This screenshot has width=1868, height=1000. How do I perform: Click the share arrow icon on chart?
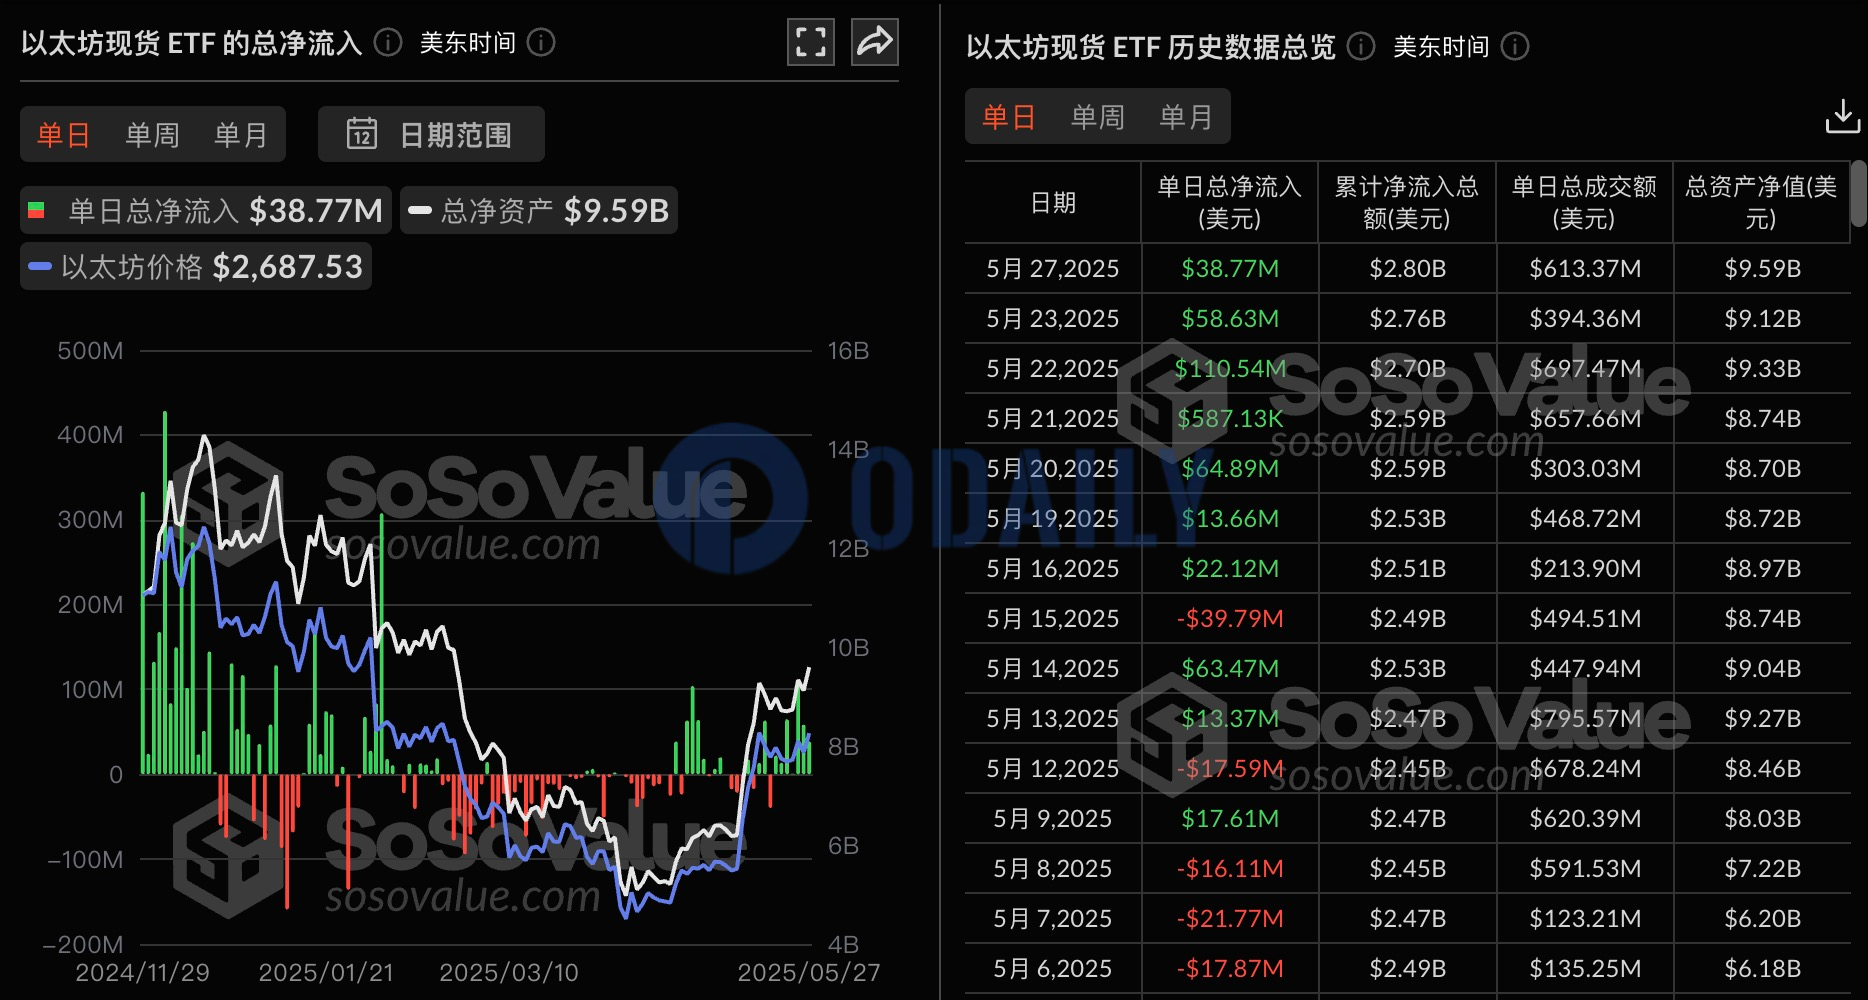(875, 42)
